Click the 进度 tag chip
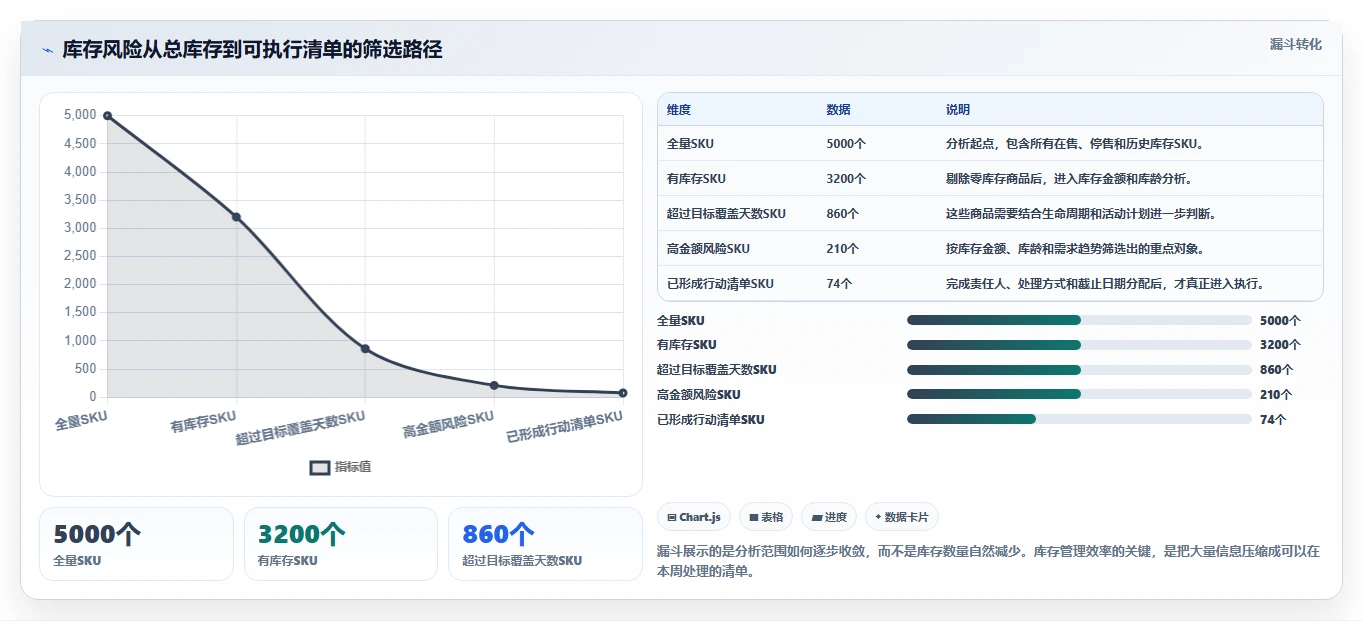This screenshot has height=621, width=1363. 828,517
